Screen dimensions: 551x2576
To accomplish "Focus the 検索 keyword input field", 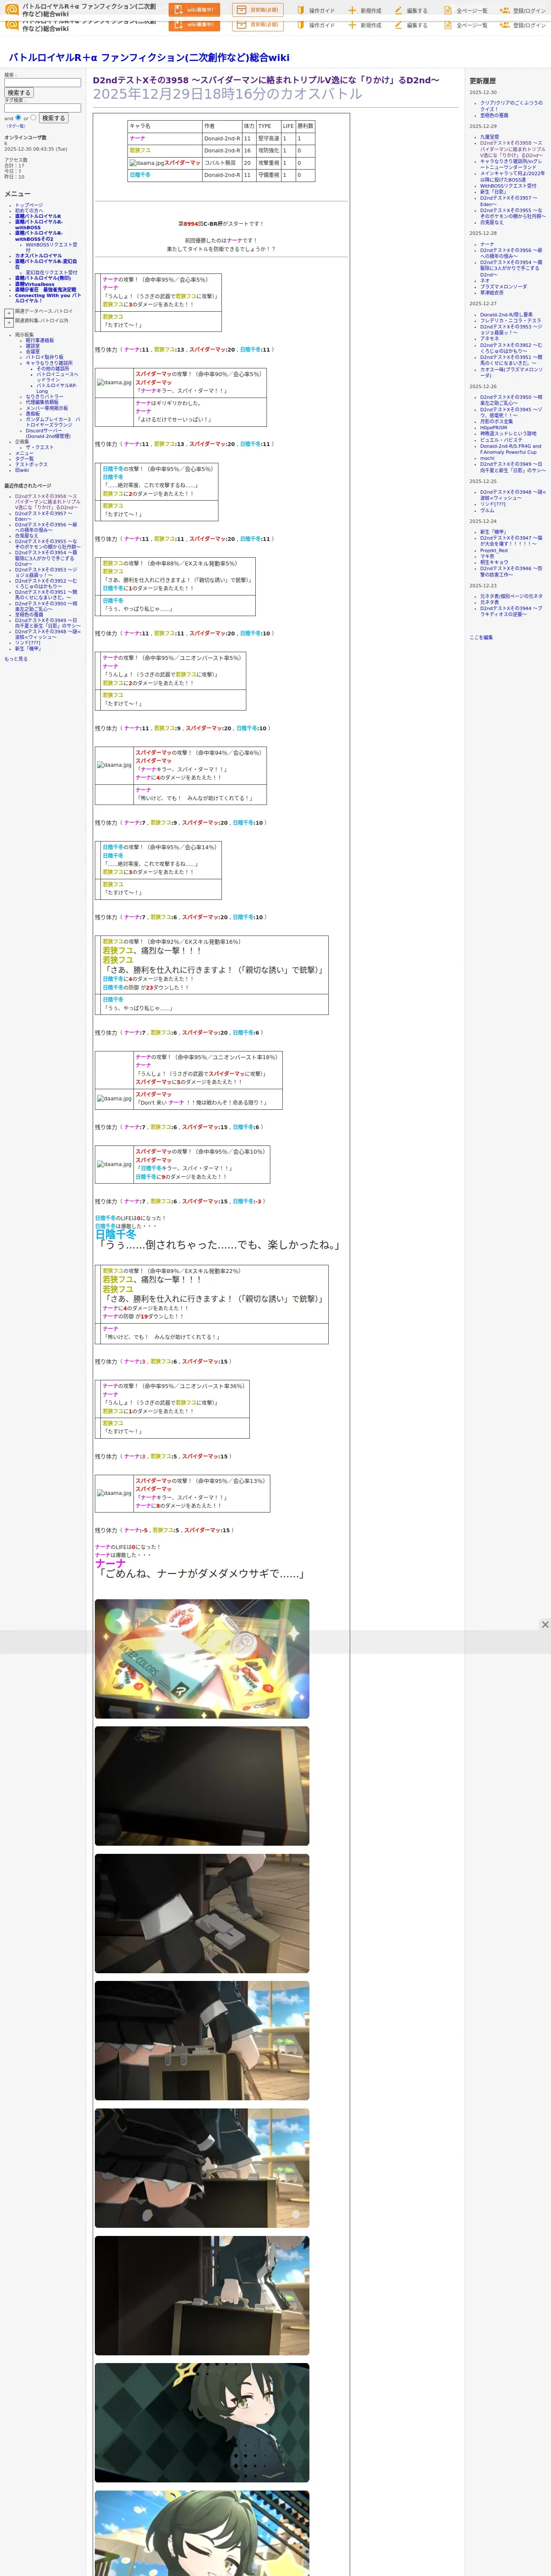I will coord(42,83).
